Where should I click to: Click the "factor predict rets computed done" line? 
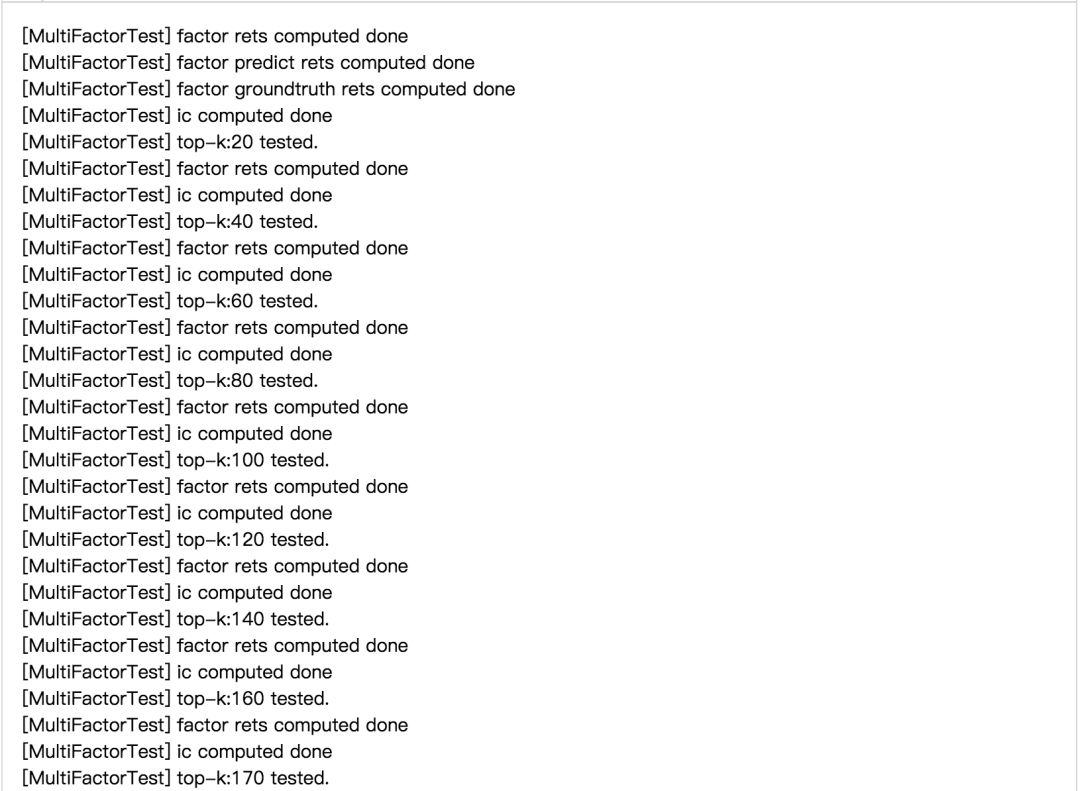[x=248, y=63]
